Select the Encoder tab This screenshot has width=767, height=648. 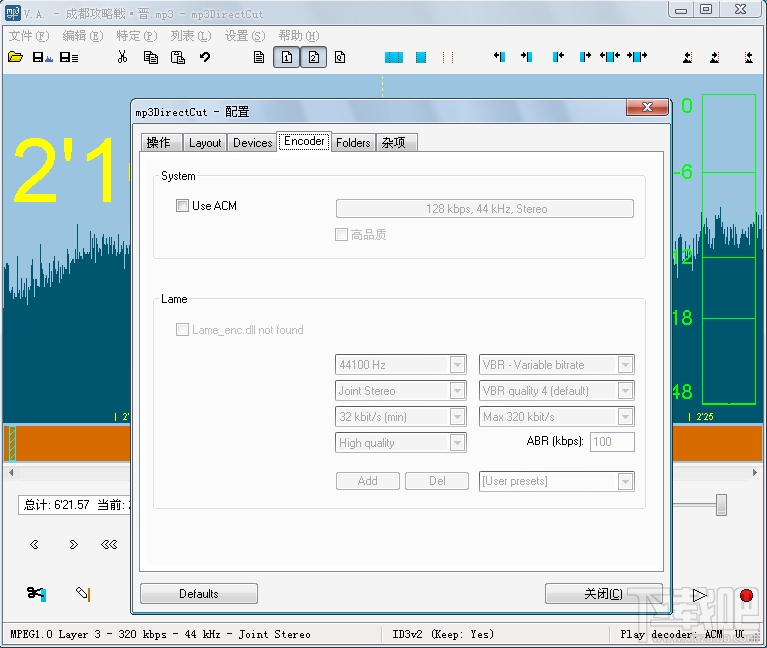[x=304, y=141]
